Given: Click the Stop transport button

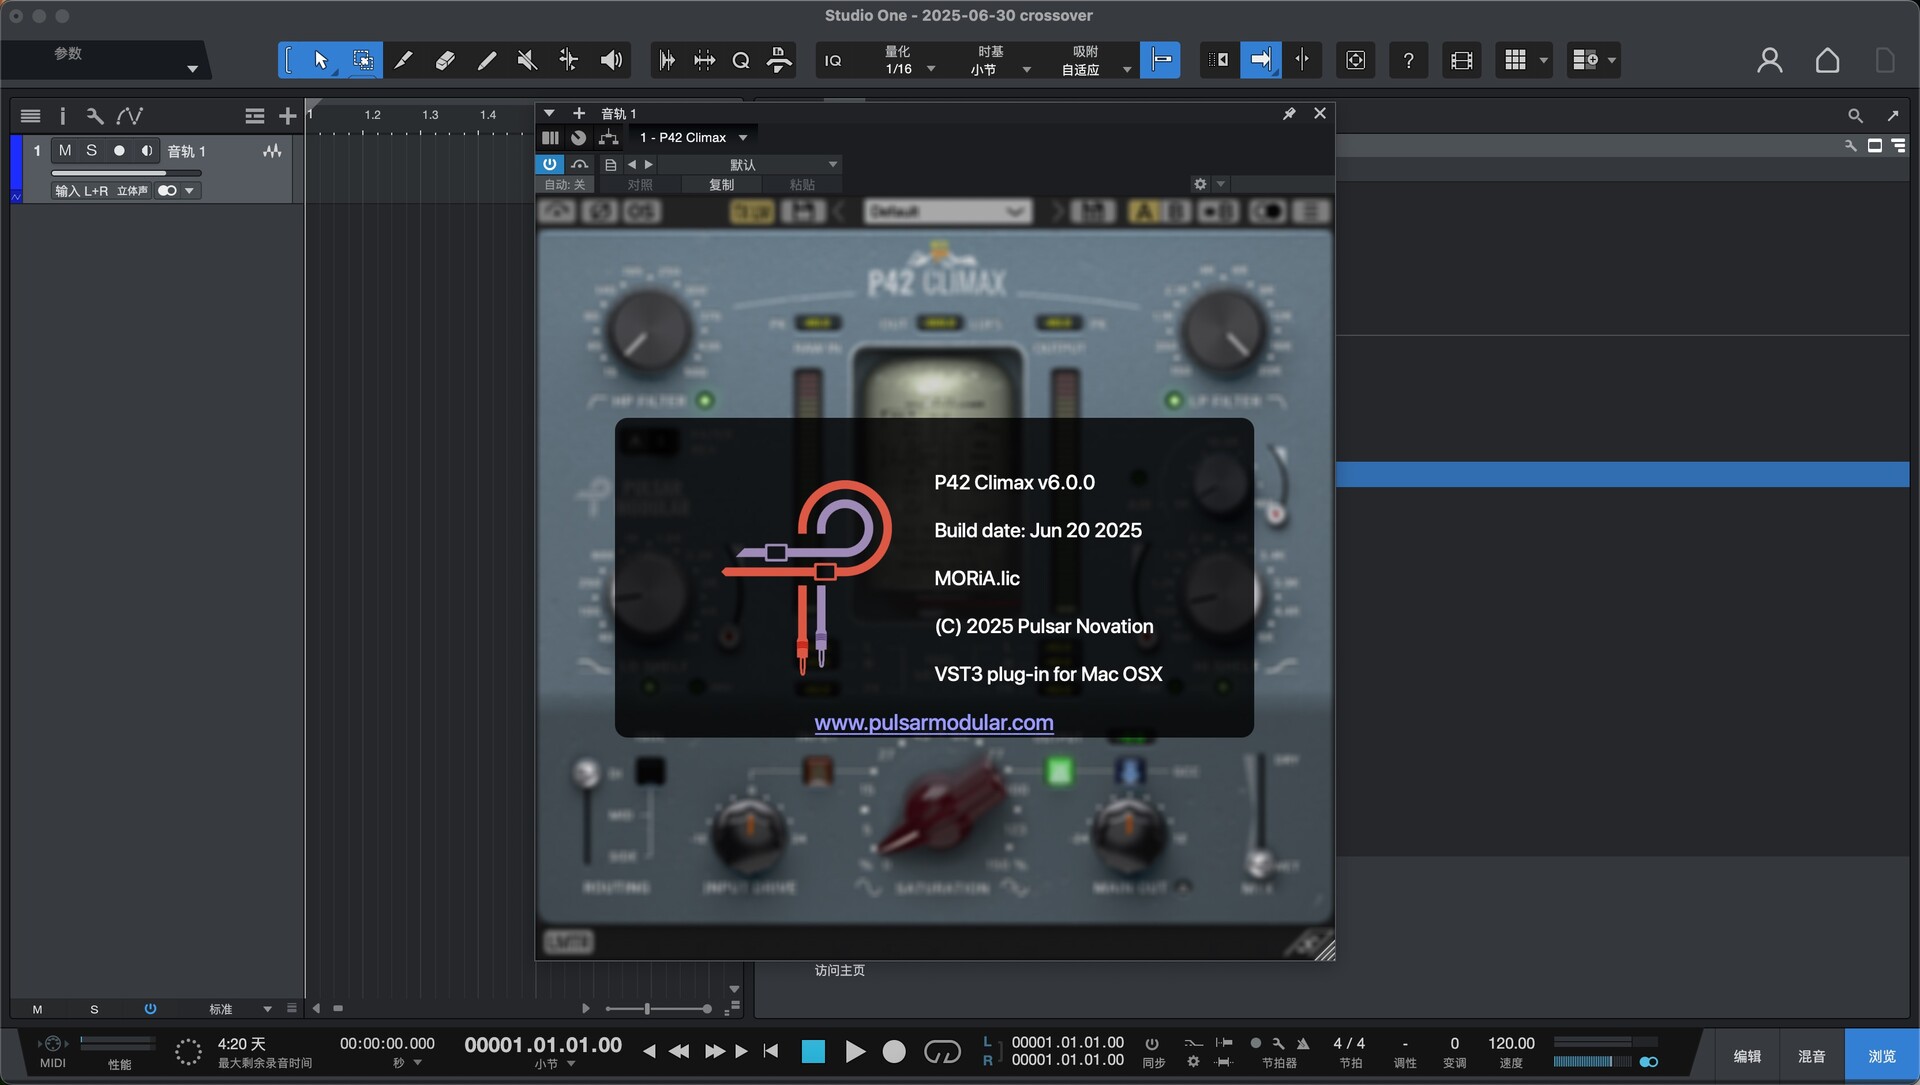Looking at the screenshot, I should click(x=813, y=1051).
